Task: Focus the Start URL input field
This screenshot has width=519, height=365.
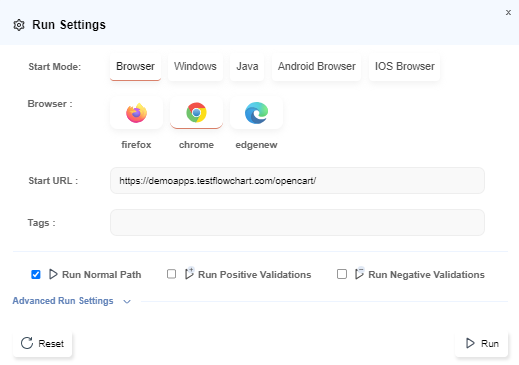Action: pyautogui.click(x=297, y=181)
